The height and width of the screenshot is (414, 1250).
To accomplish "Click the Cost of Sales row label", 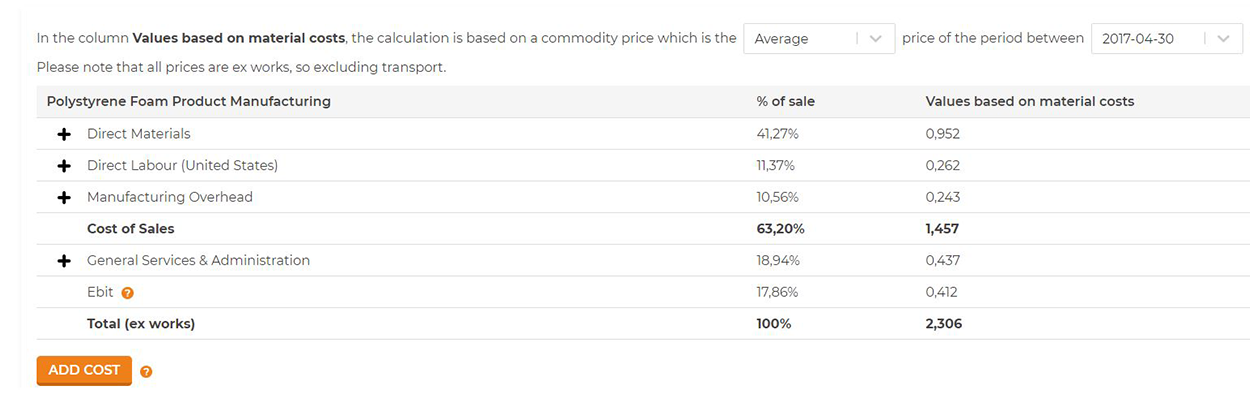I will [x=131, y=229].
